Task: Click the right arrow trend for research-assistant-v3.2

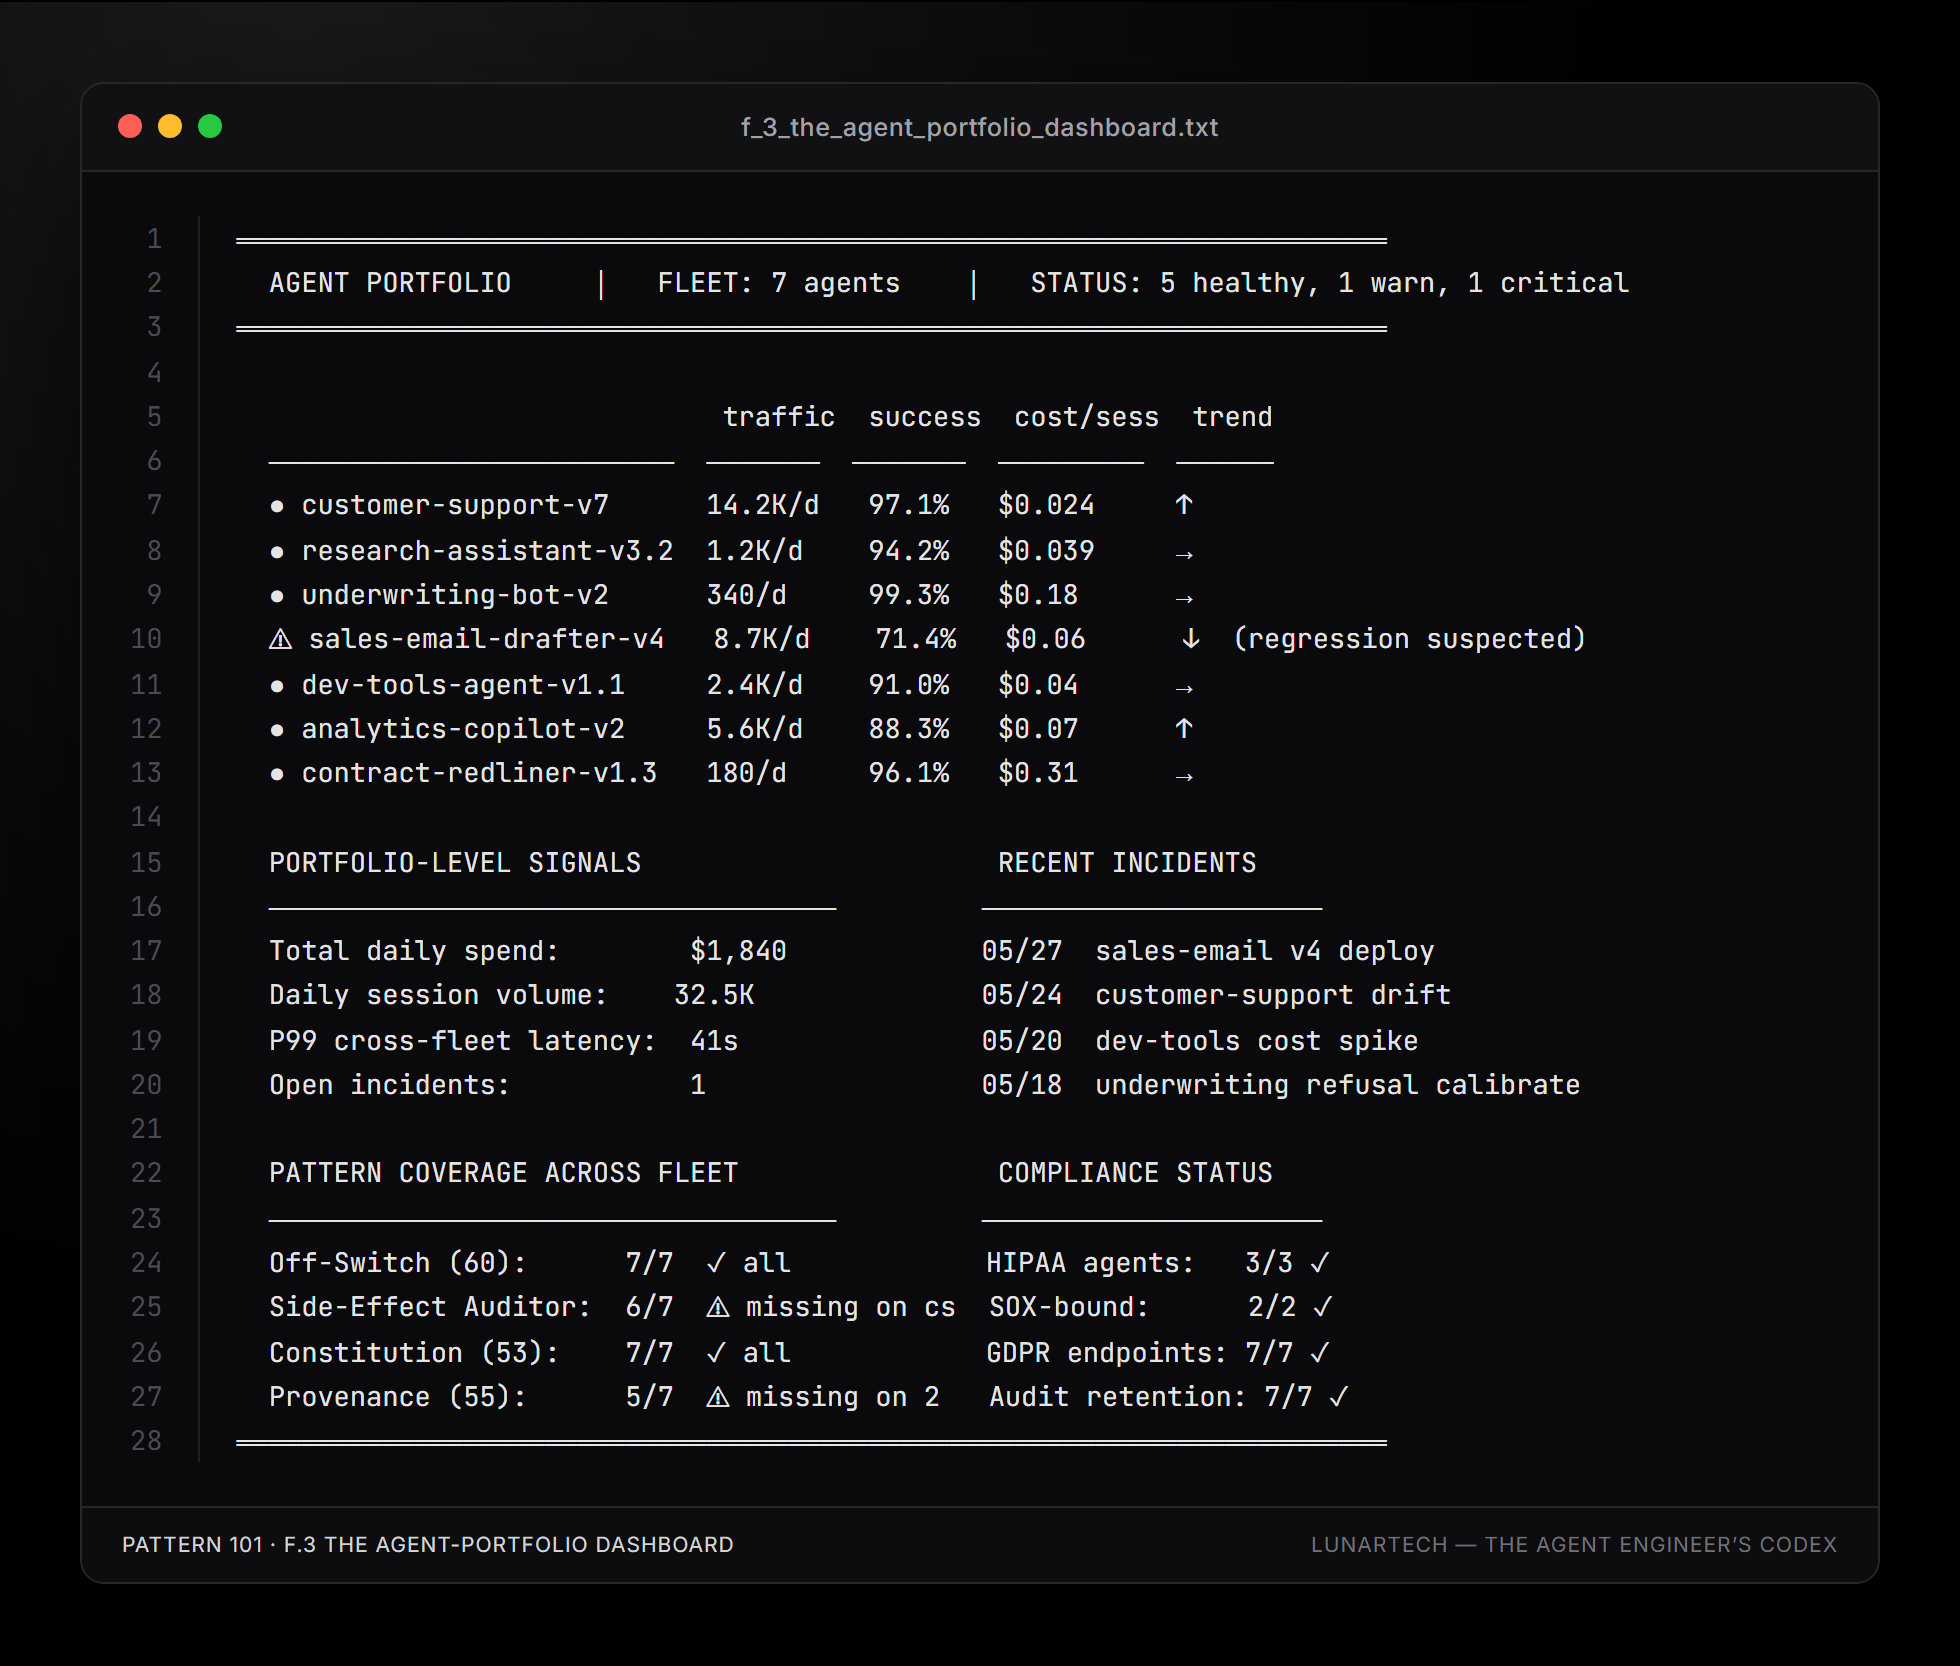Action: coord(1184,554)
